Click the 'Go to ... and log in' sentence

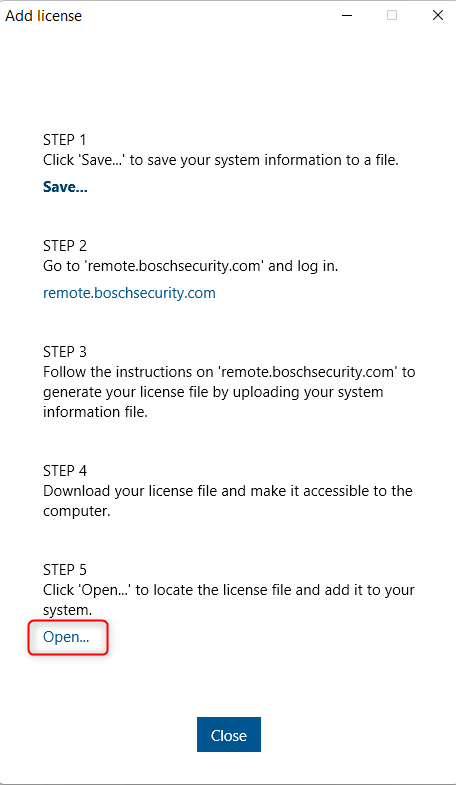point(191,266)
